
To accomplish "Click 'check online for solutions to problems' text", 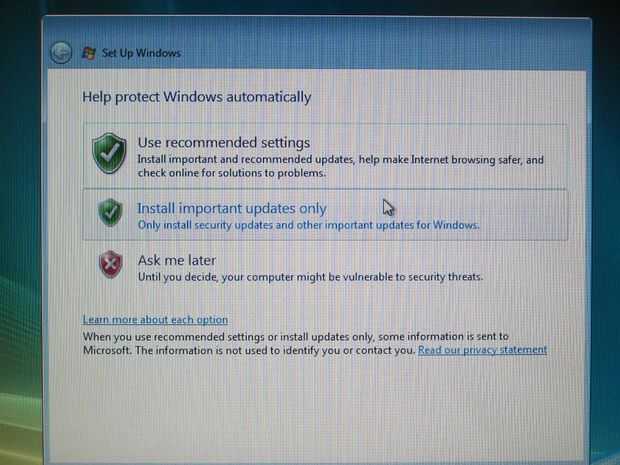I will click(232, 173).
